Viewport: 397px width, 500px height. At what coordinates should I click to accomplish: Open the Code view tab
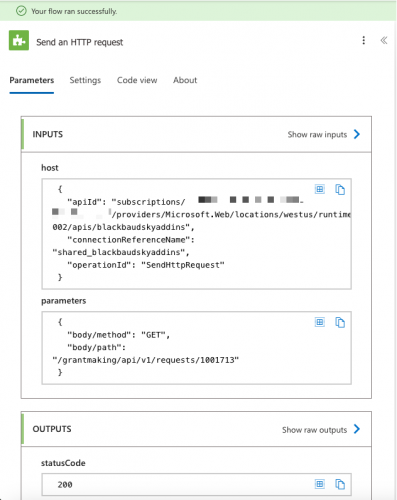click(x=137, y=80)
